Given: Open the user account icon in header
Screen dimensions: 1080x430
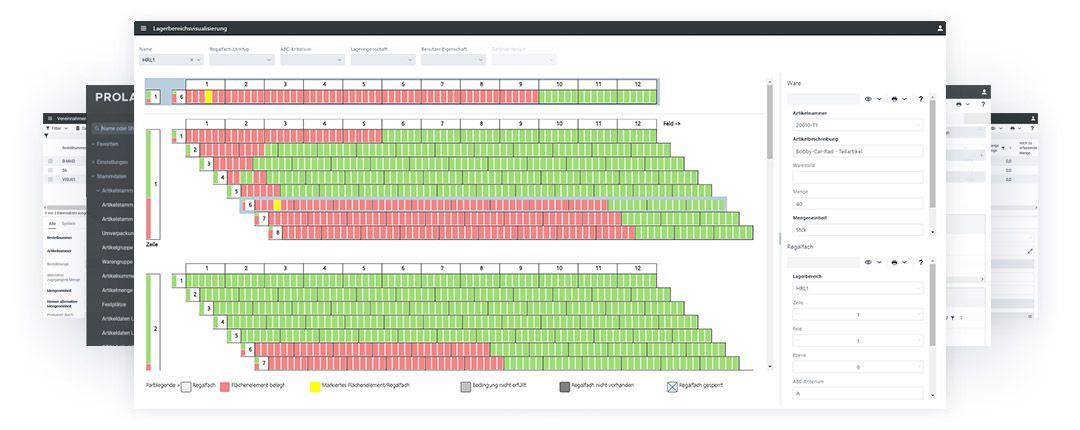Looking at the screenshot, I should click(x=939, y=28).
